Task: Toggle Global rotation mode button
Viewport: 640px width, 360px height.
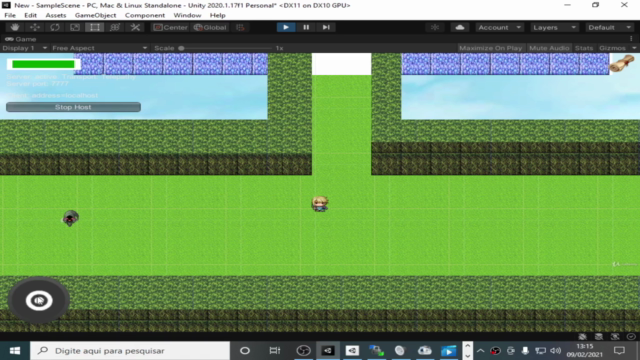Action: pyautogui.click(x=210, y=27)
